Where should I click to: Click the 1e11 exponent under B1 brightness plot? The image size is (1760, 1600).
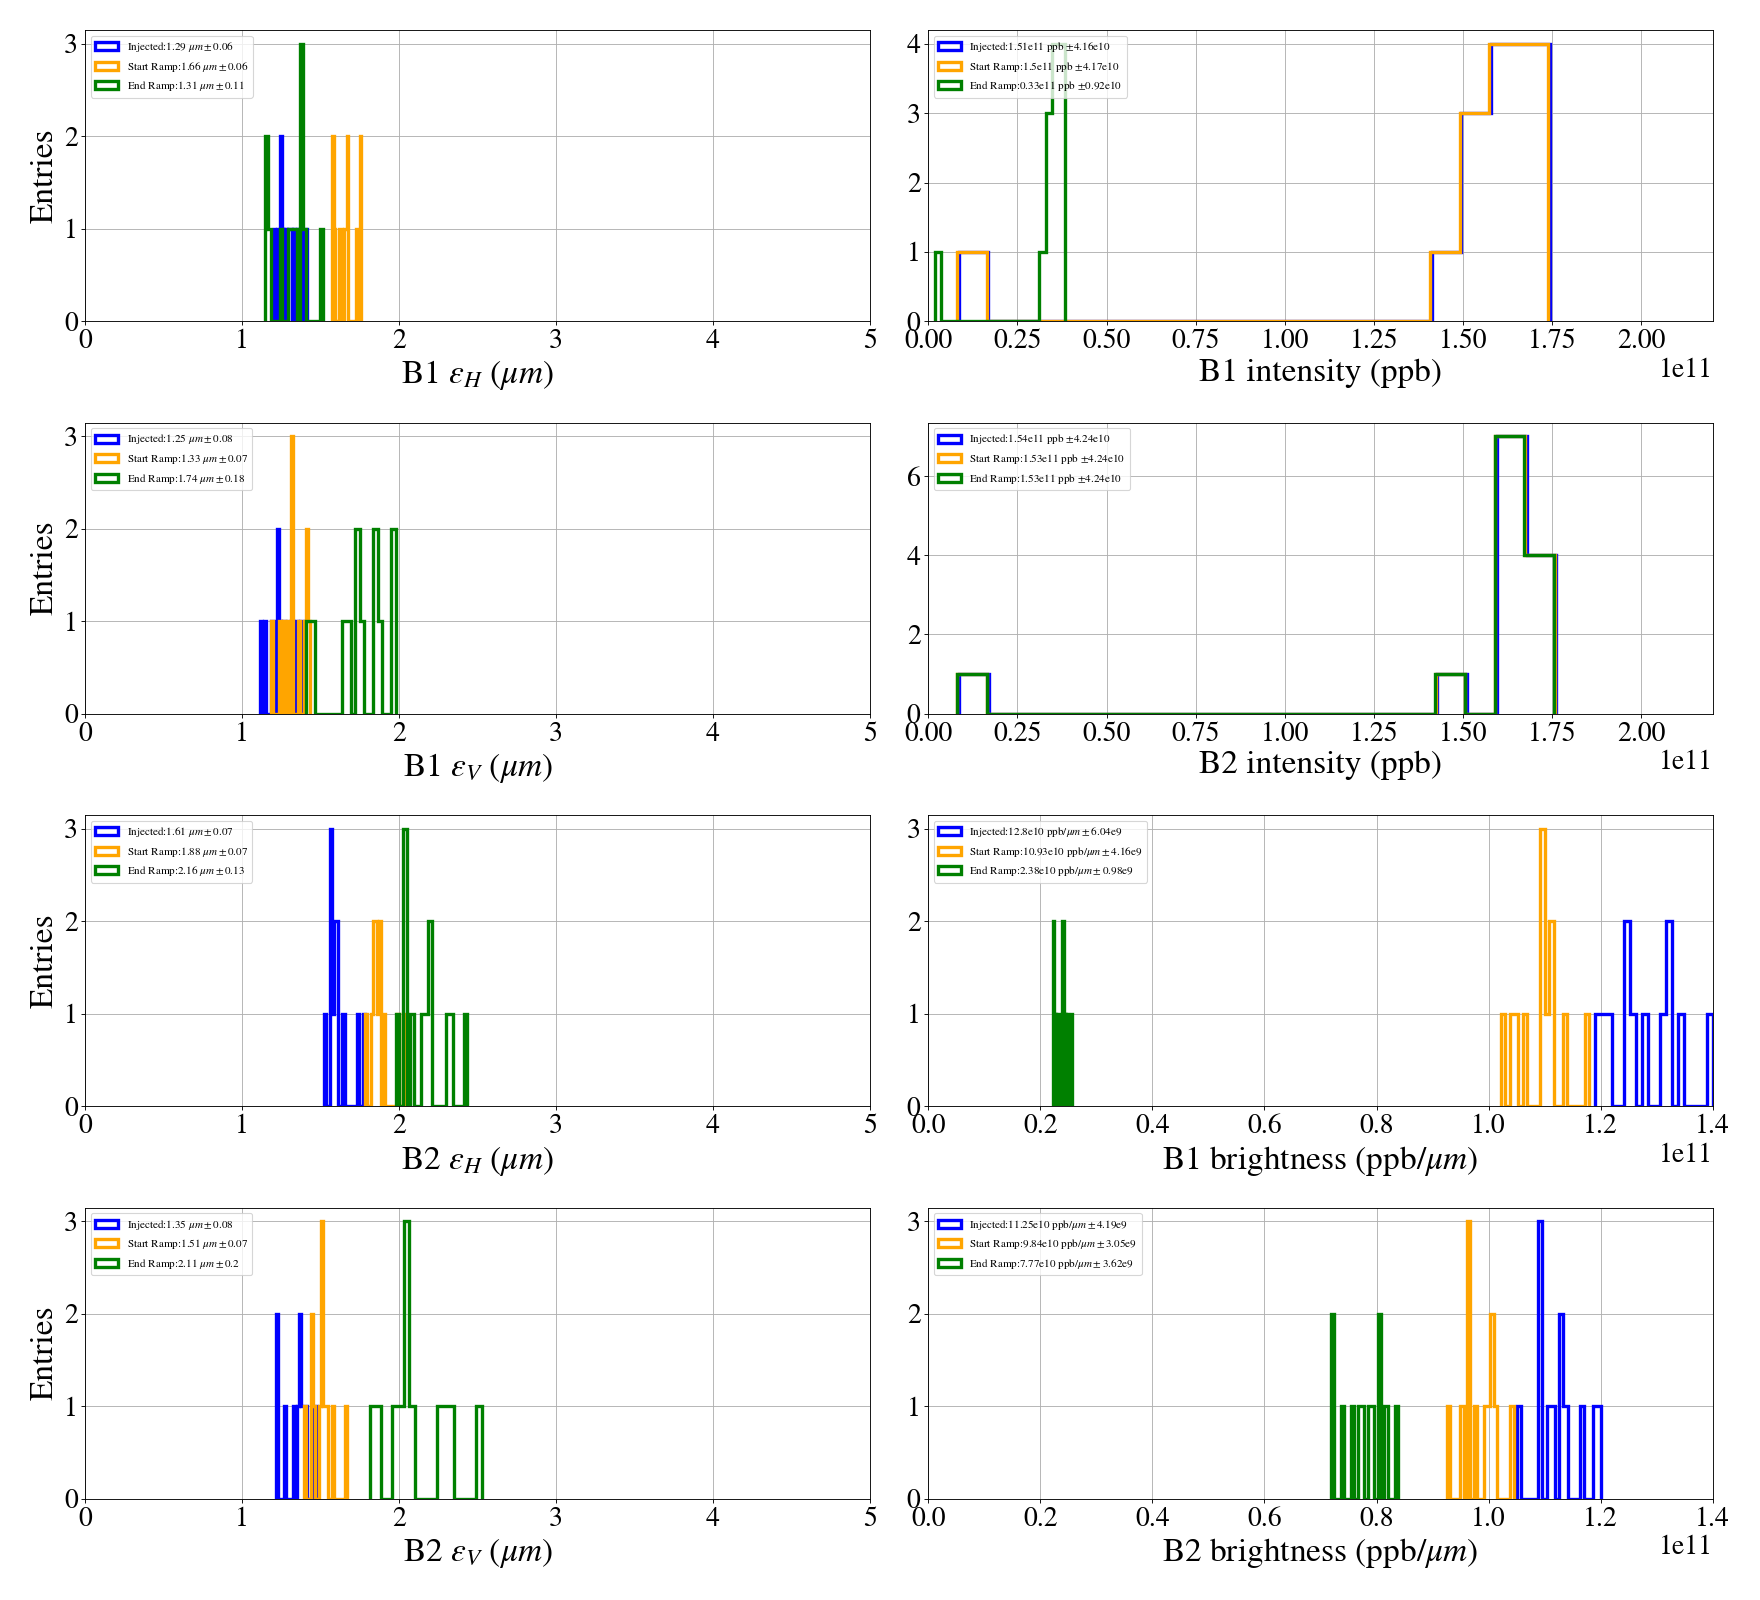[x=1685, y=1153]
